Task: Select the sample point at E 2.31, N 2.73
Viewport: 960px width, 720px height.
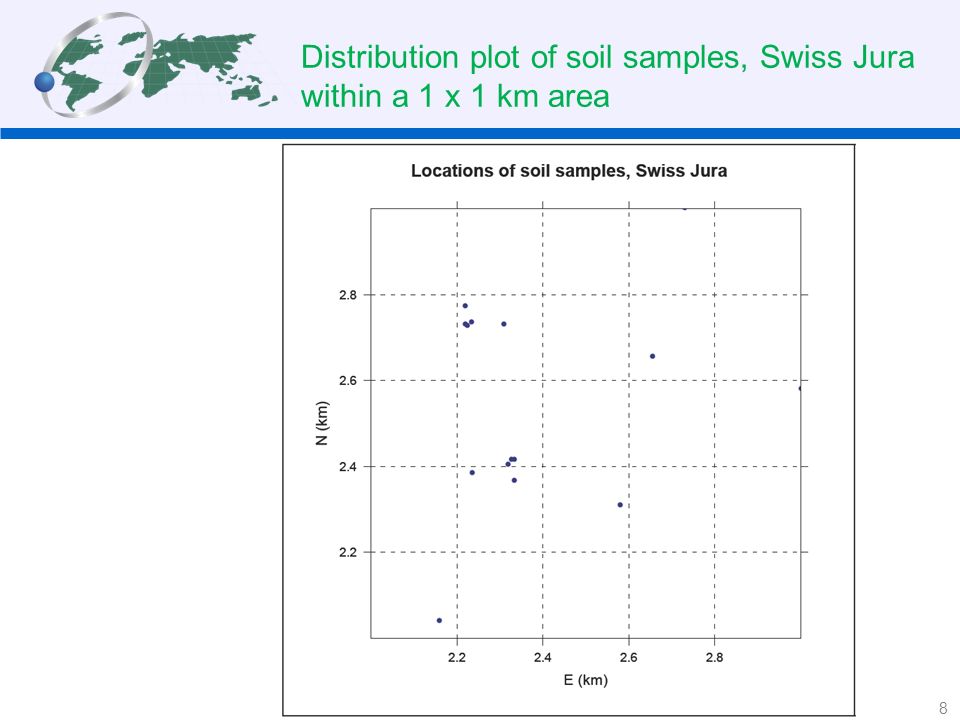Action: coord(504,324)
